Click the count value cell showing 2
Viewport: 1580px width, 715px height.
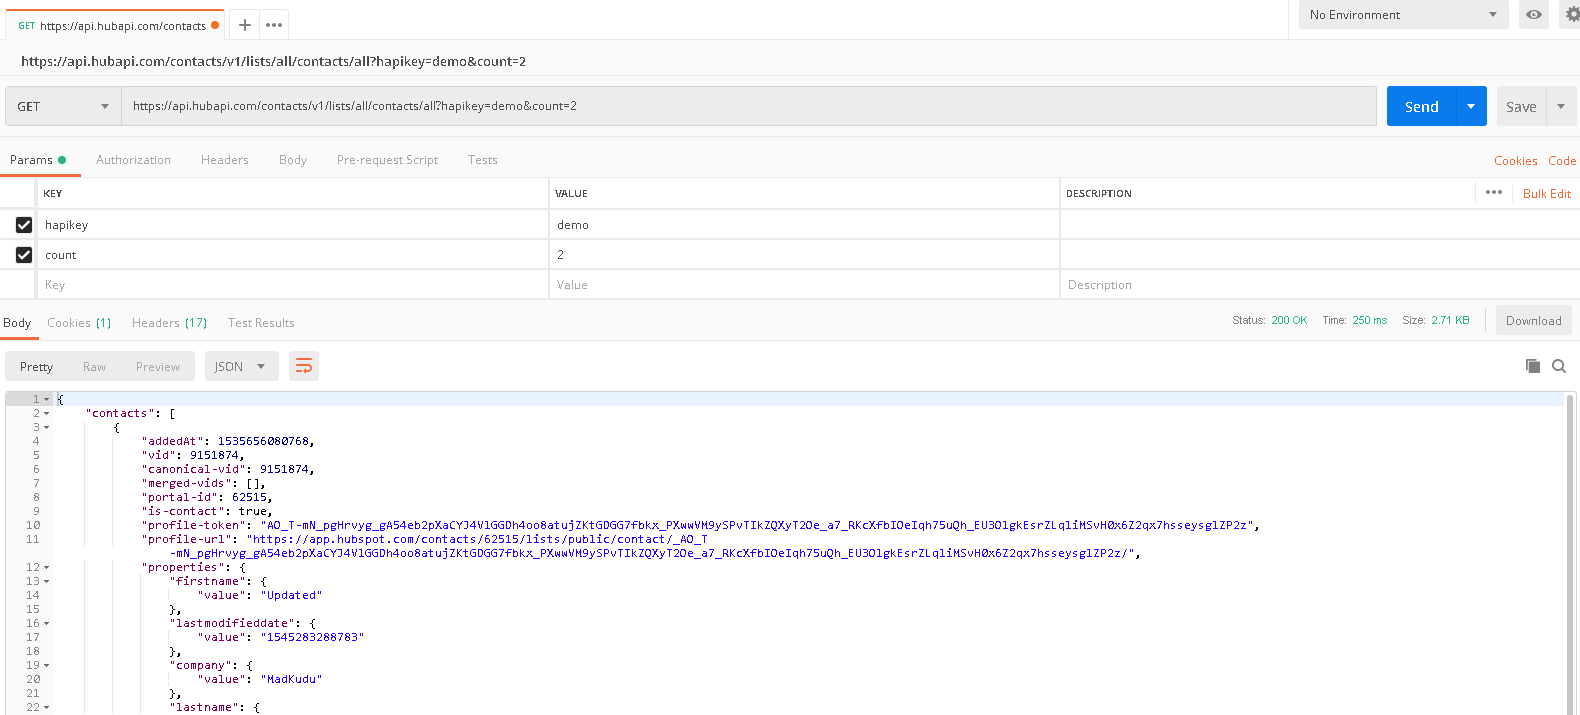coord(804,255)
